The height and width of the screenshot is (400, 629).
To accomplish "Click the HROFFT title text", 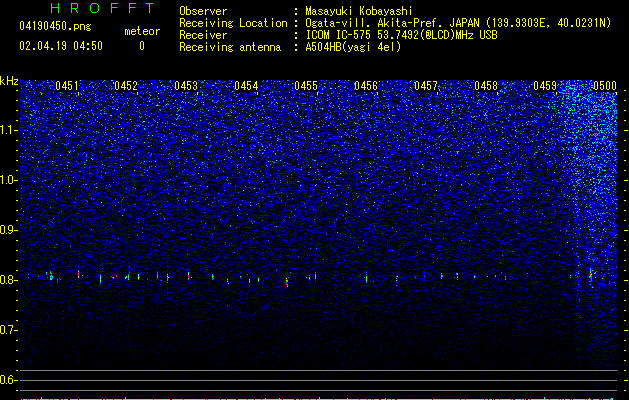I will pos(102,8).
